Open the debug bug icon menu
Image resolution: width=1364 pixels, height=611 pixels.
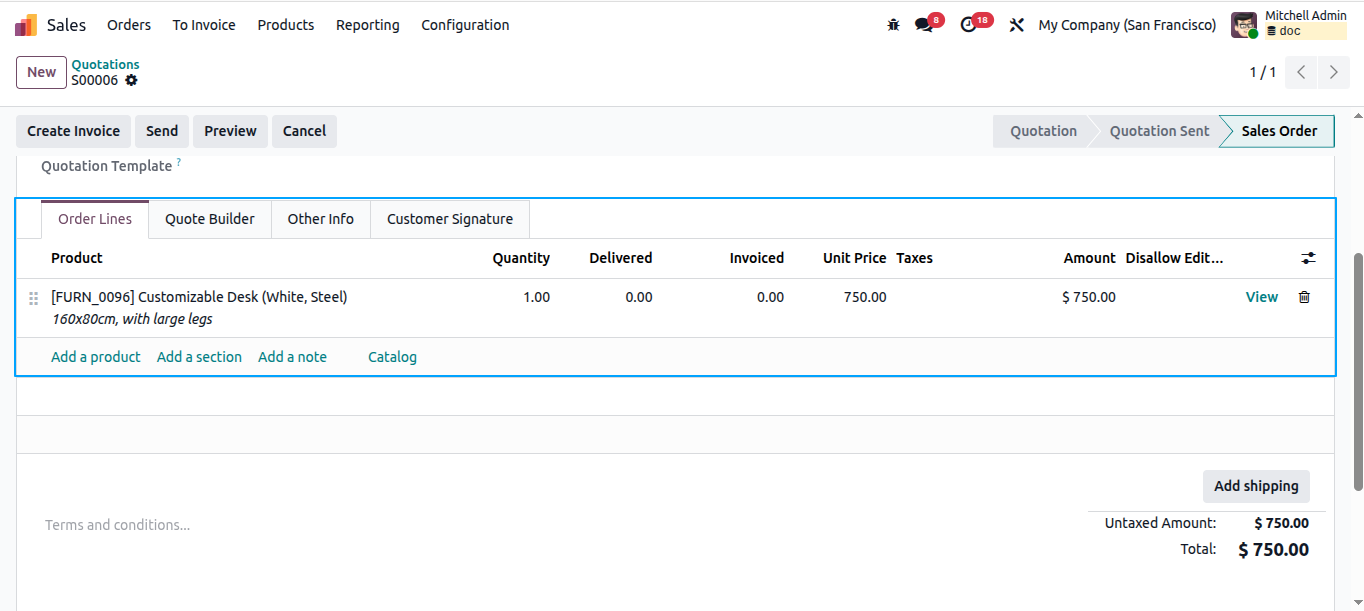click(894, 25)
